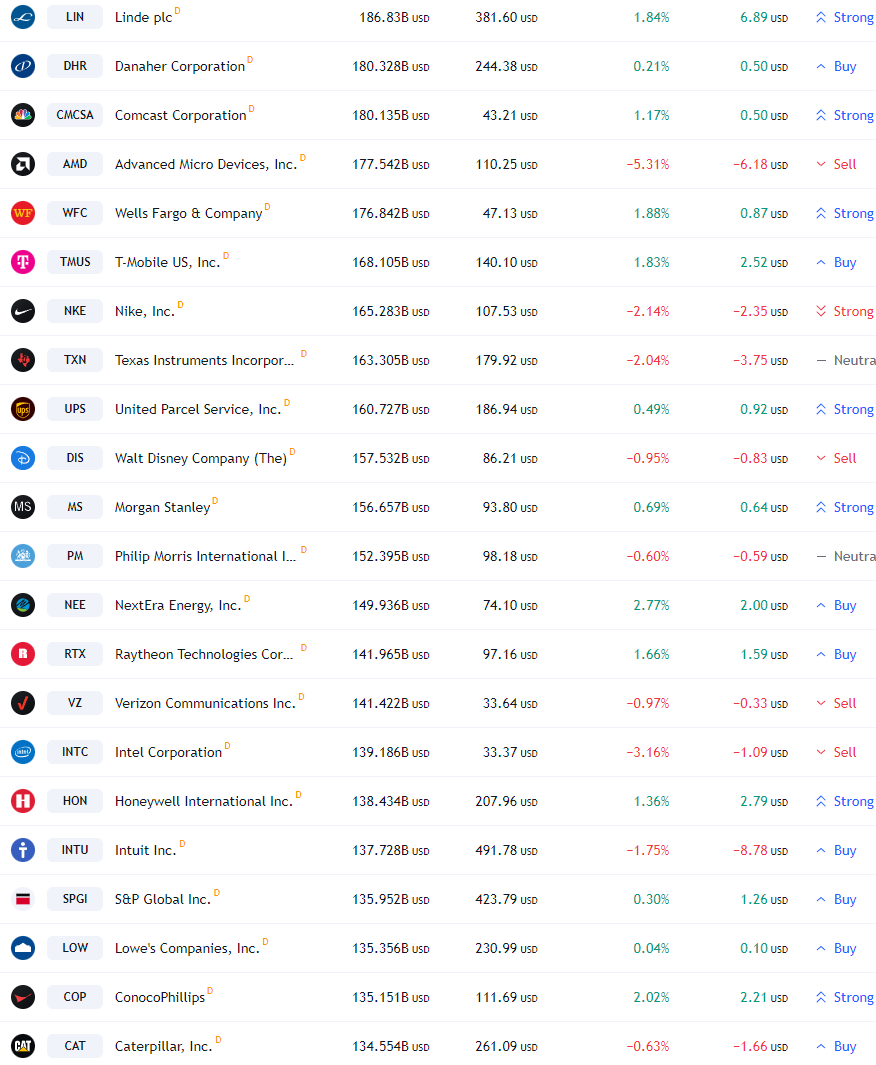Follow the Nike, Inc. company link
876x1065 pixels.
(x=145, y=311)
